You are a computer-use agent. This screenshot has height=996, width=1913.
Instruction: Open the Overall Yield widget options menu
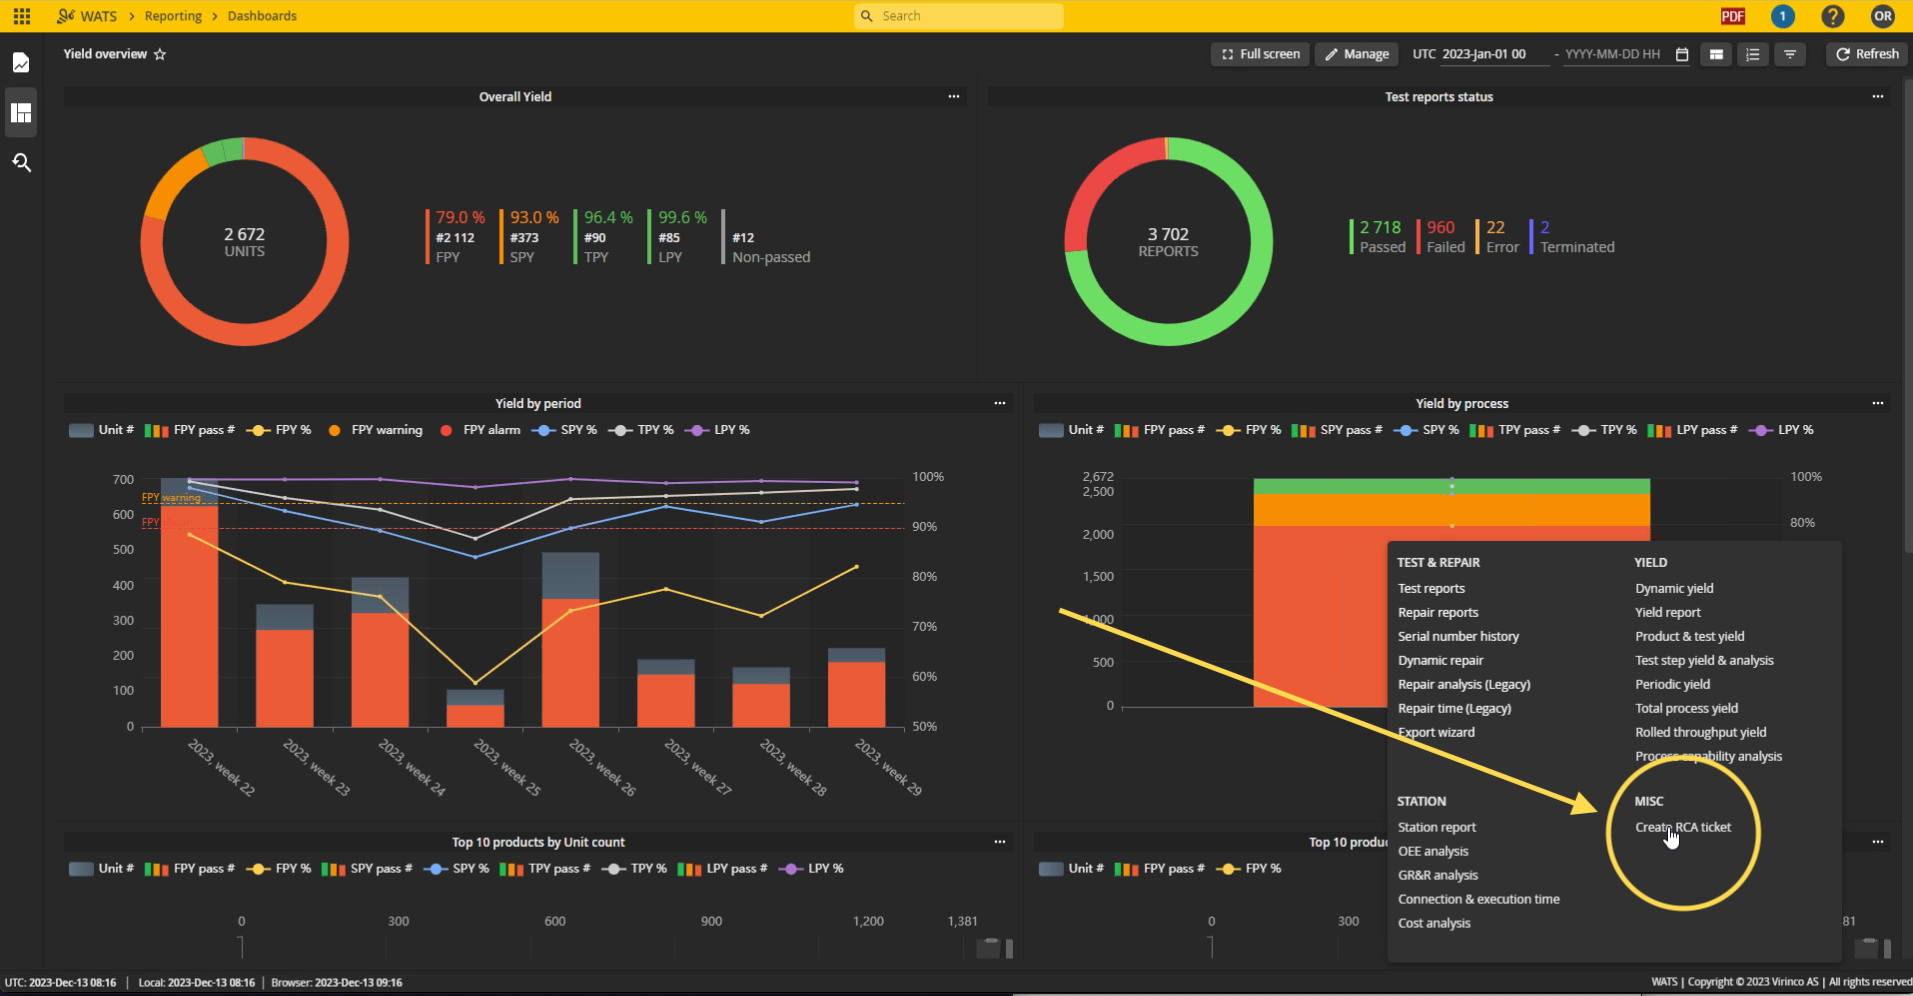coord(954,97)
